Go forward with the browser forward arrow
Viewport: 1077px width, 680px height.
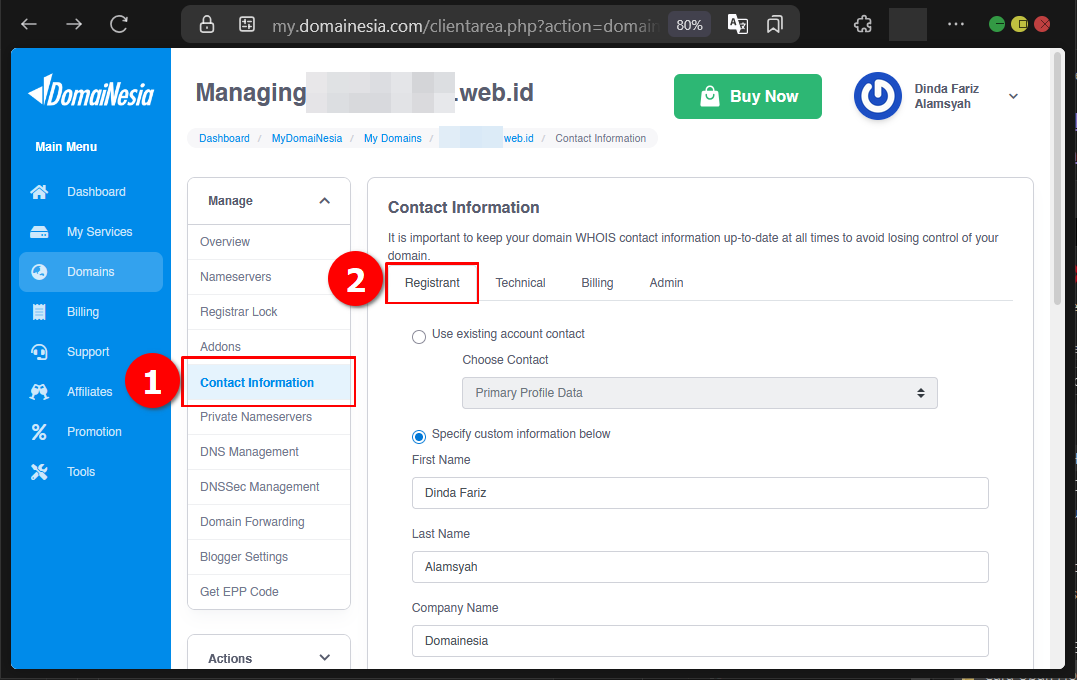[73, 25]
